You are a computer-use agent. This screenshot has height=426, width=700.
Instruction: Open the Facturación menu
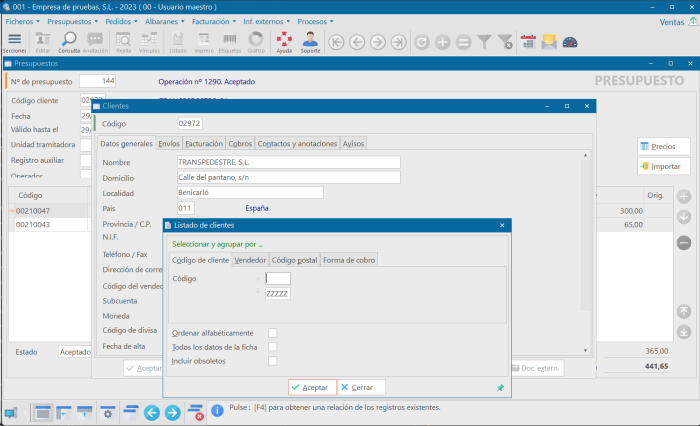click(x=214, y=21)
